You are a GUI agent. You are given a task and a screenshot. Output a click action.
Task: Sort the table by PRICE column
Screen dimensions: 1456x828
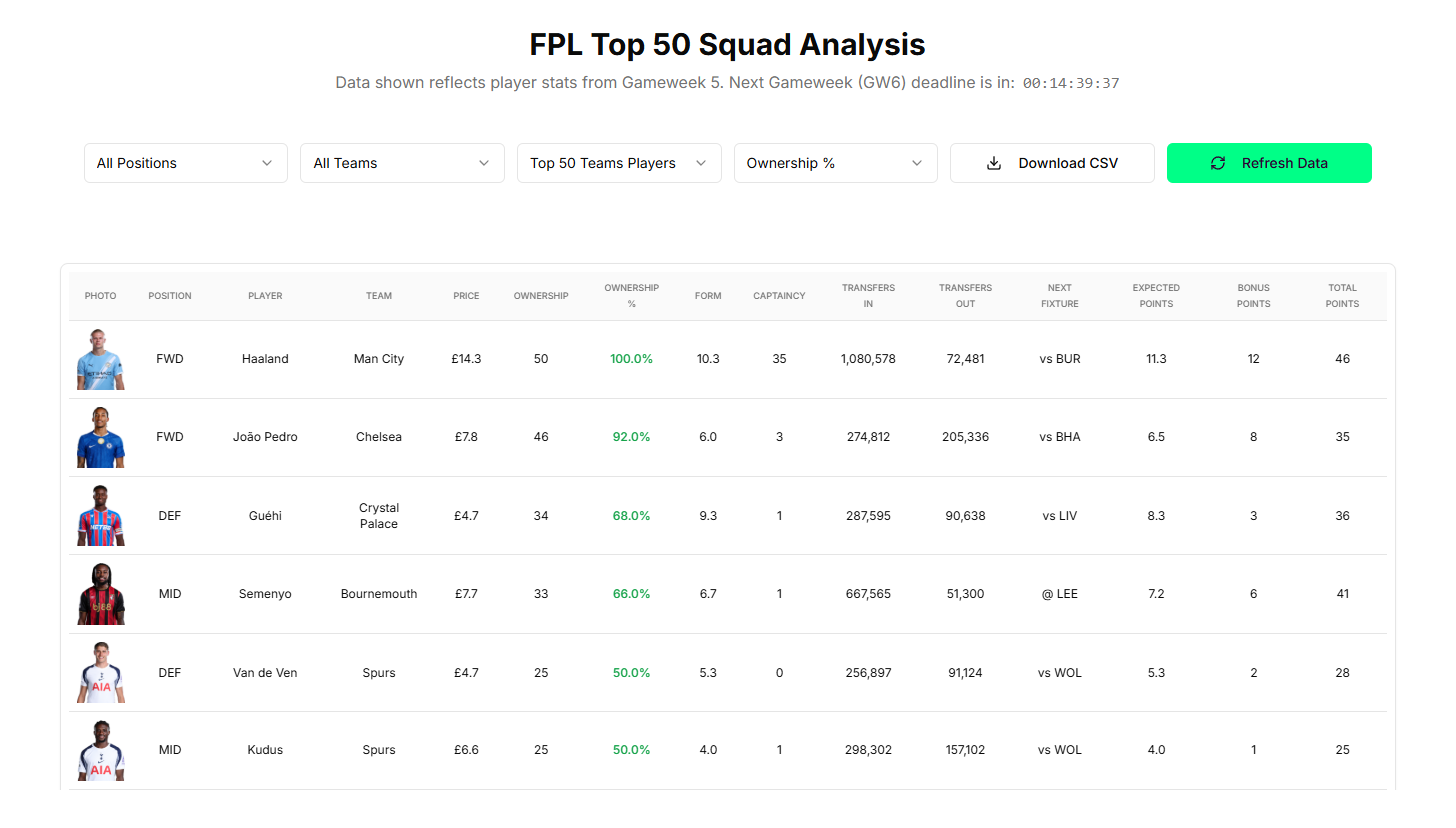(466, 295)
